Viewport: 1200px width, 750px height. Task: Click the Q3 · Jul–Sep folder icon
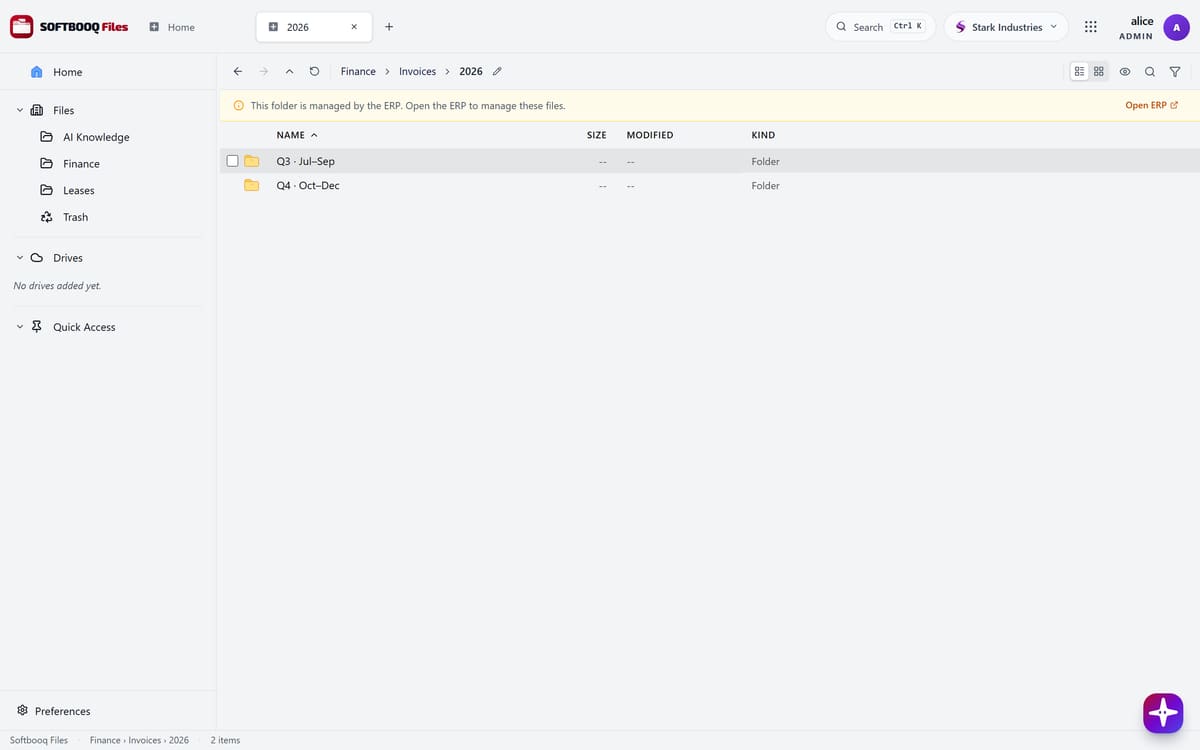click(x=252, y=161)
